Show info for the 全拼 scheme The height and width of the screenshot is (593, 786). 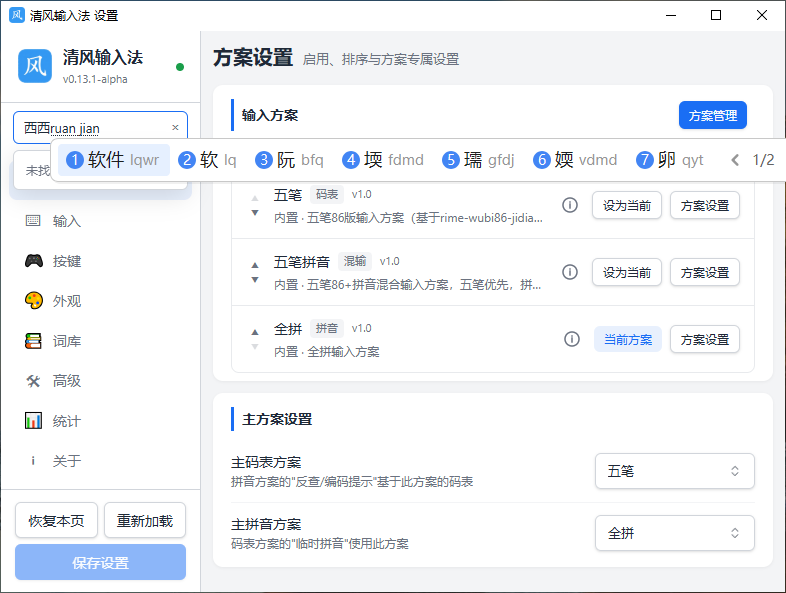(x=571, y=339)
